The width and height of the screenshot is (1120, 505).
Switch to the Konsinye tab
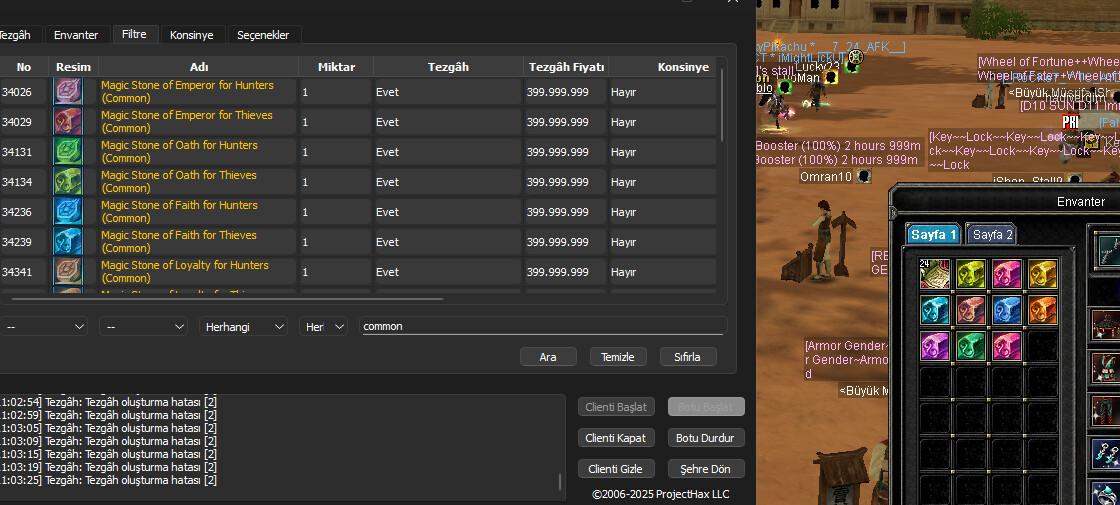coord(191,35)
